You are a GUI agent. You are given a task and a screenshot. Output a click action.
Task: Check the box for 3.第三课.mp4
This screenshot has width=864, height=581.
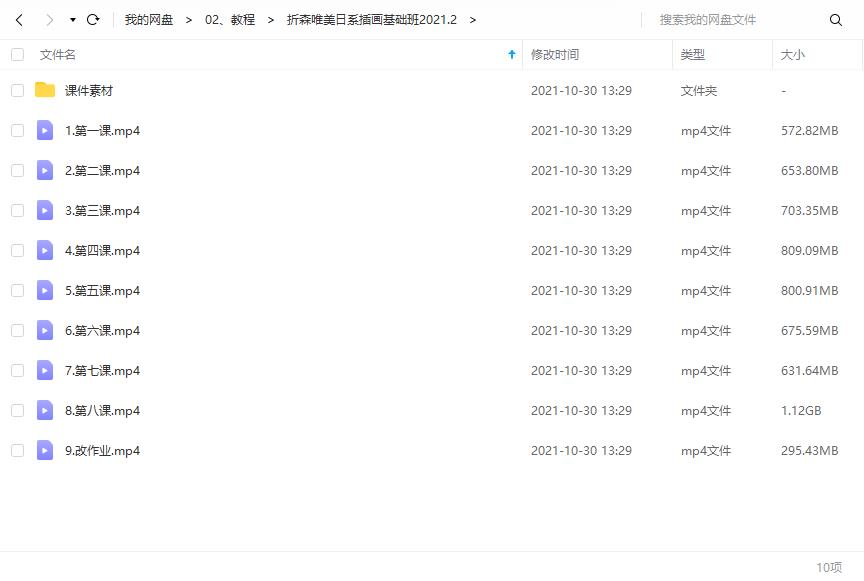coord(18,211)
